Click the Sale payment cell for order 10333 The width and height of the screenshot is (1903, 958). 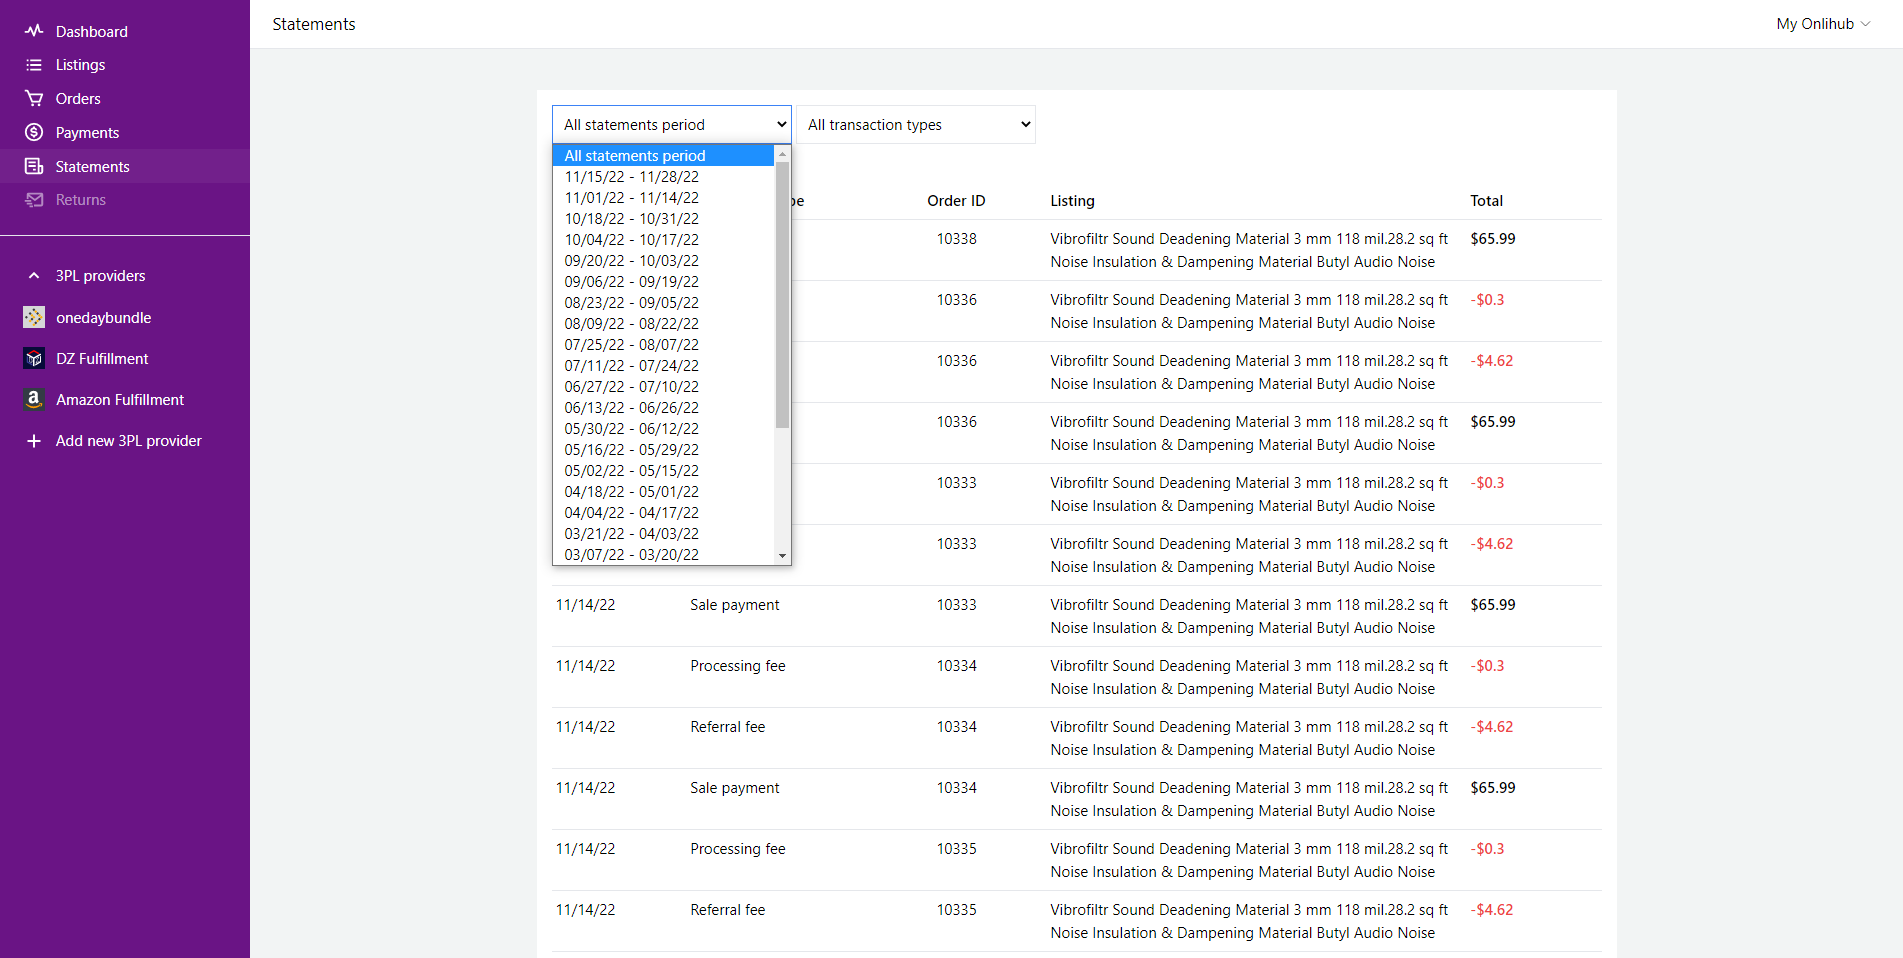(735, 605)
